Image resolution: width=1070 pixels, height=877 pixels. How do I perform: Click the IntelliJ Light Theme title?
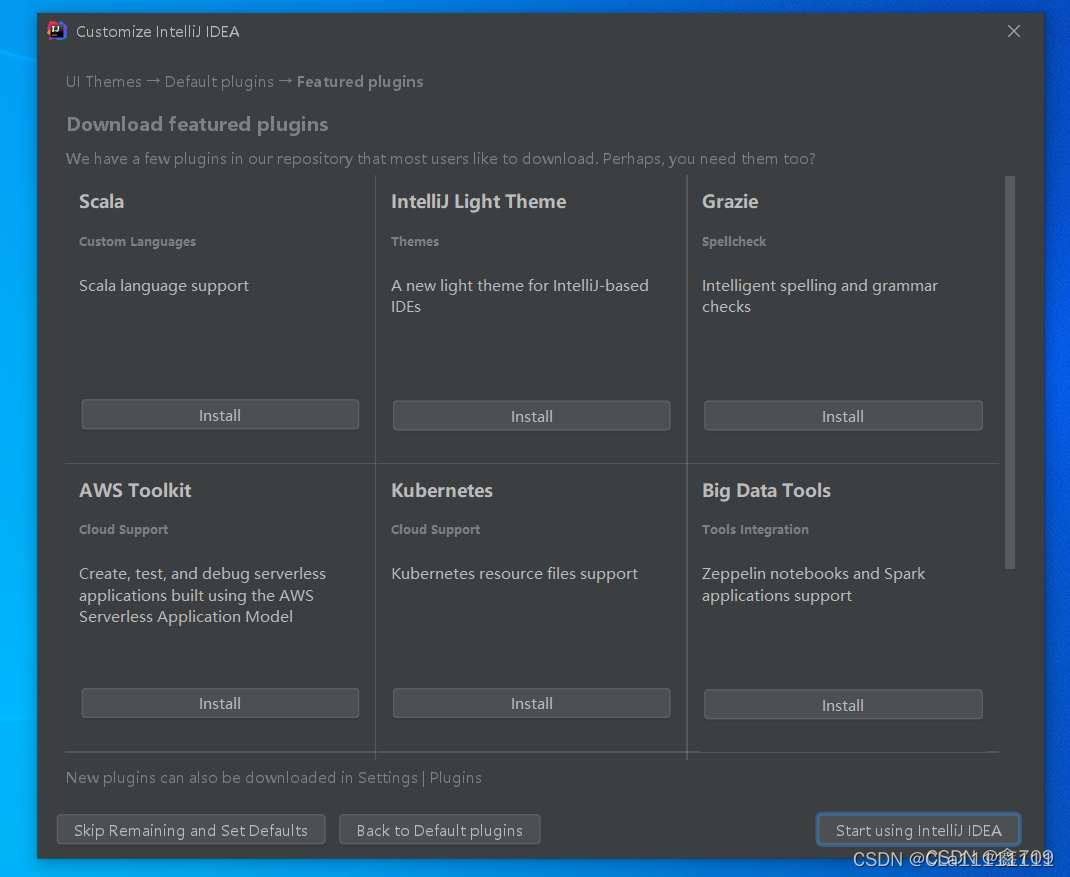(x=478, y=202)
